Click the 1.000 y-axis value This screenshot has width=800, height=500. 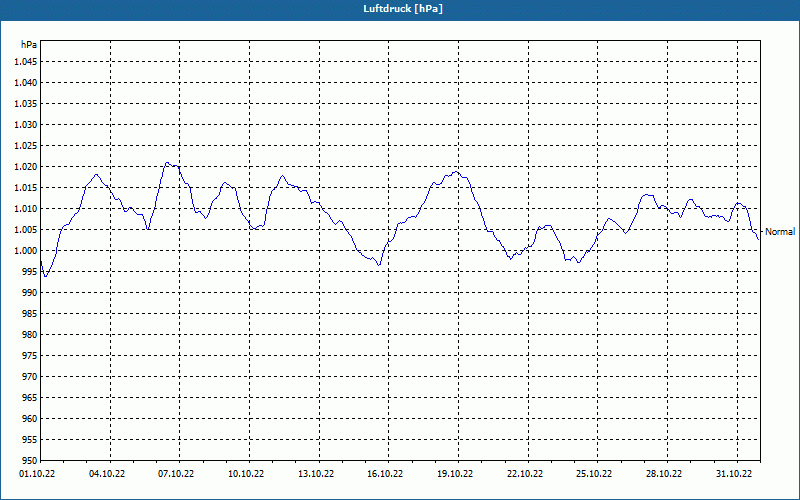pos(26,251)
